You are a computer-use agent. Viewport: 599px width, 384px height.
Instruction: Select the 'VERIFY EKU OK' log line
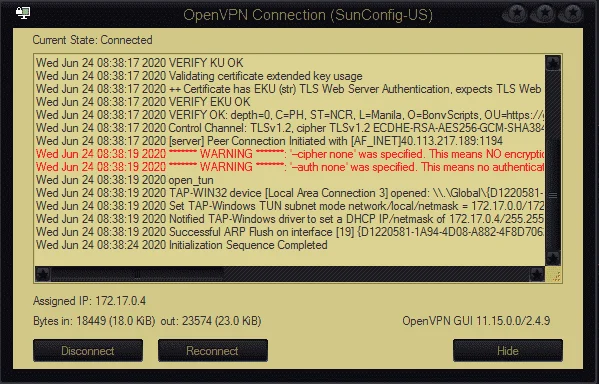(143, 102)
